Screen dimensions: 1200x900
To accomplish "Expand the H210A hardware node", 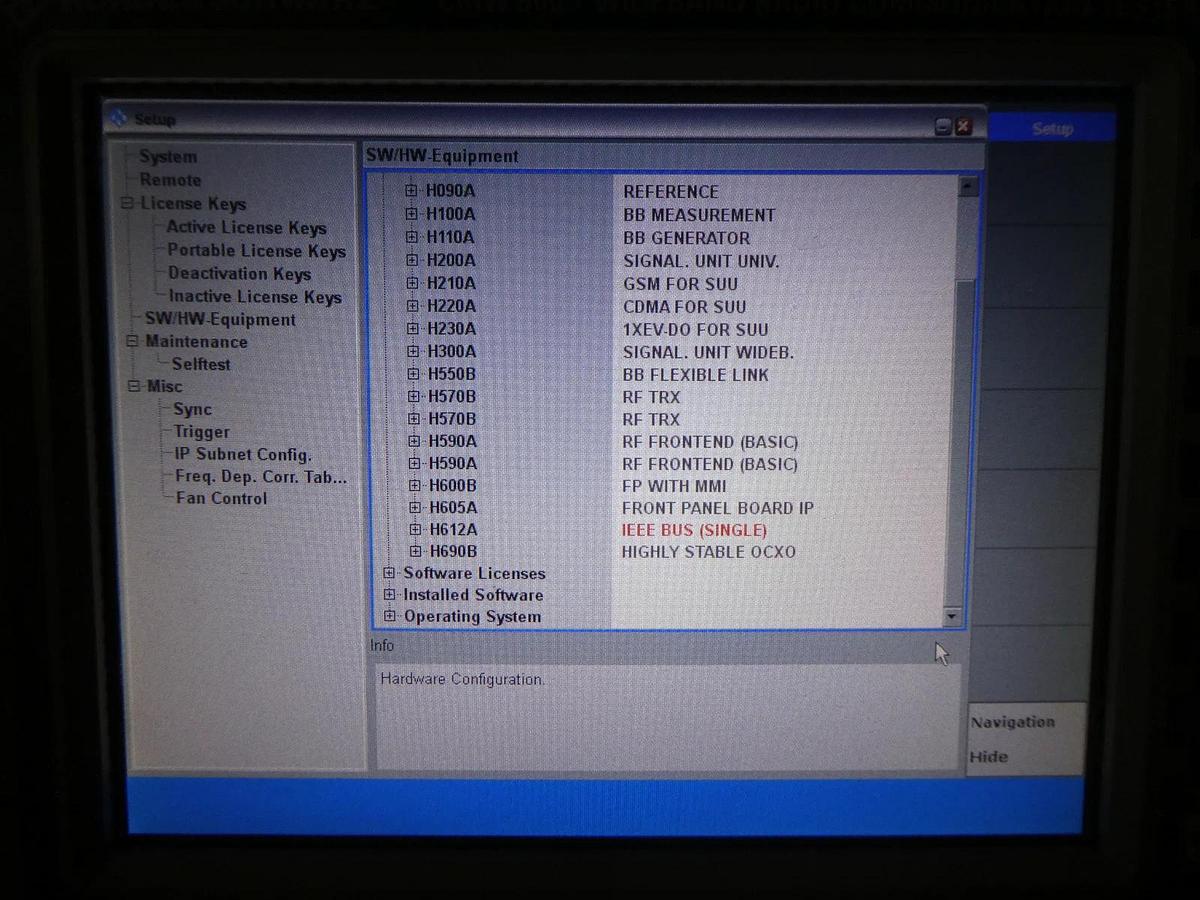I will pos(412,283).
